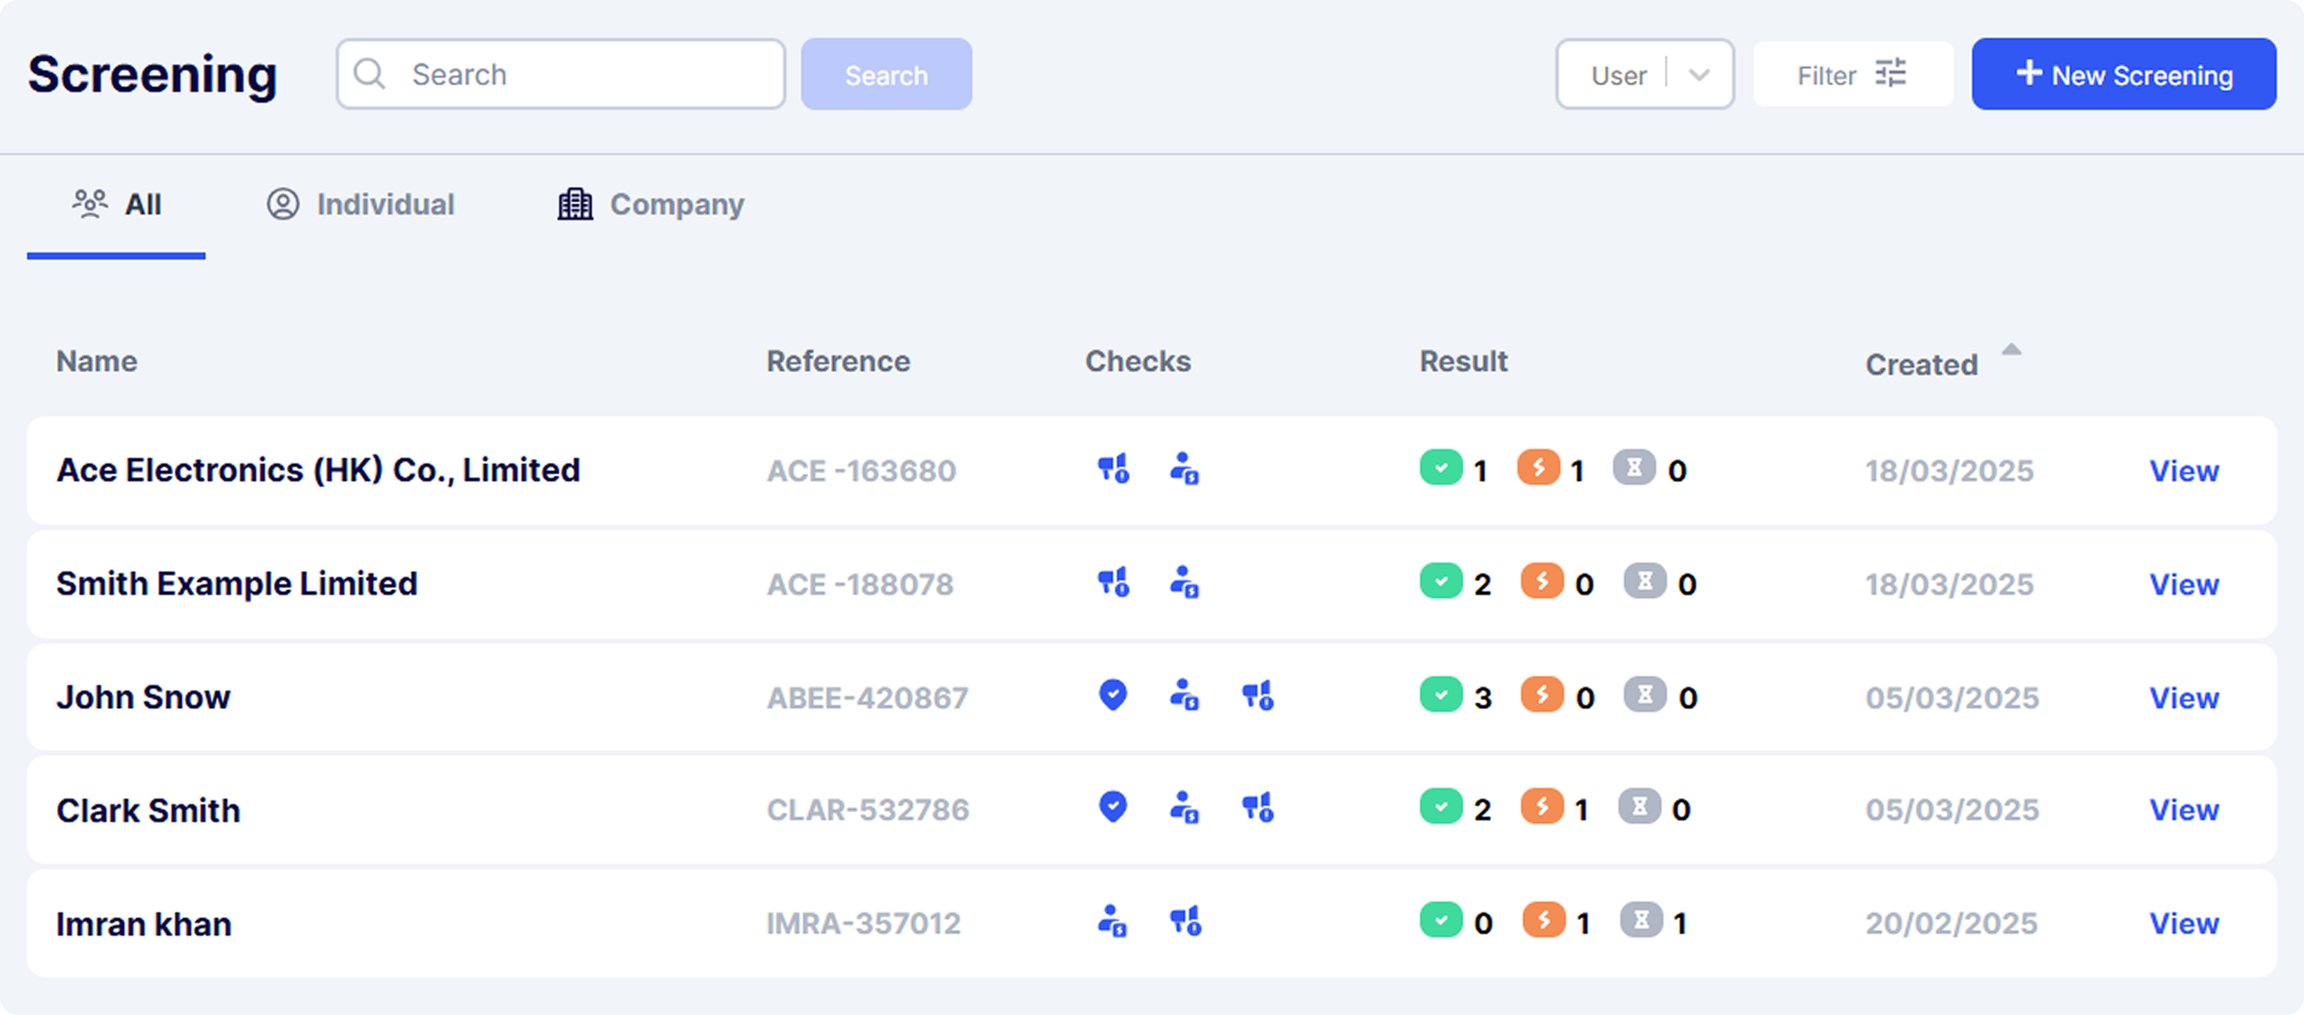Switch to the Individual tab

pos(360,204)
